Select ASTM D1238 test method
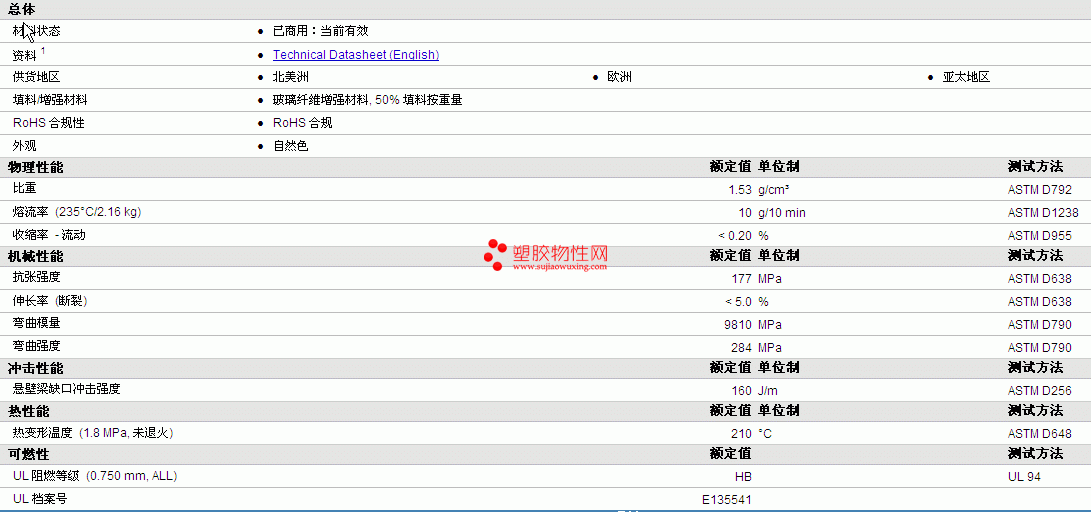The image size is (1091, 512). [1043, 213]
